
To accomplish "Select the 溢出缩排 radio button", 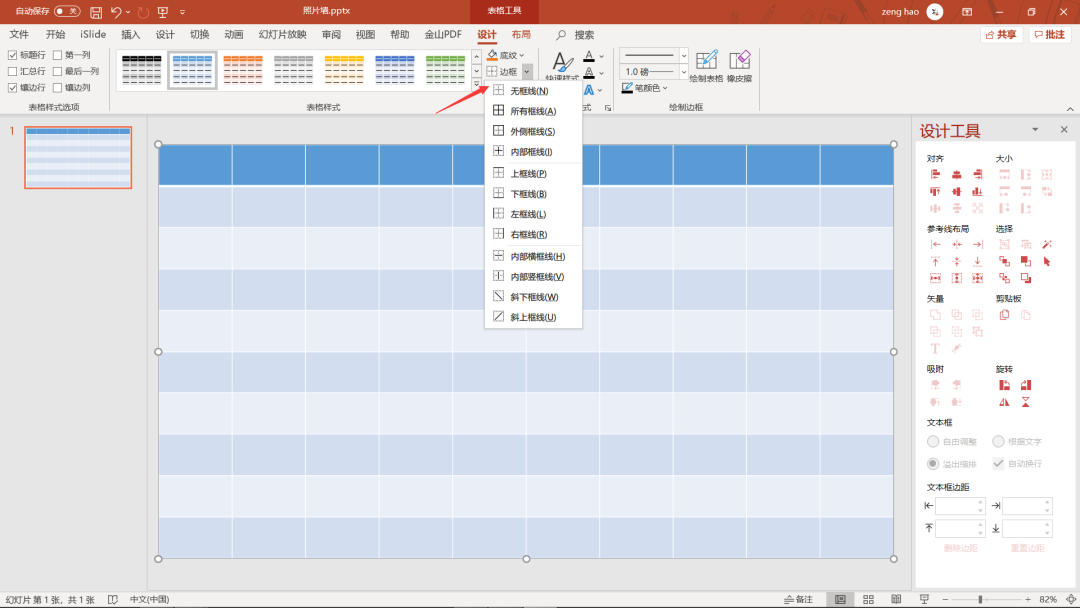I will click(x=933, y=463).
